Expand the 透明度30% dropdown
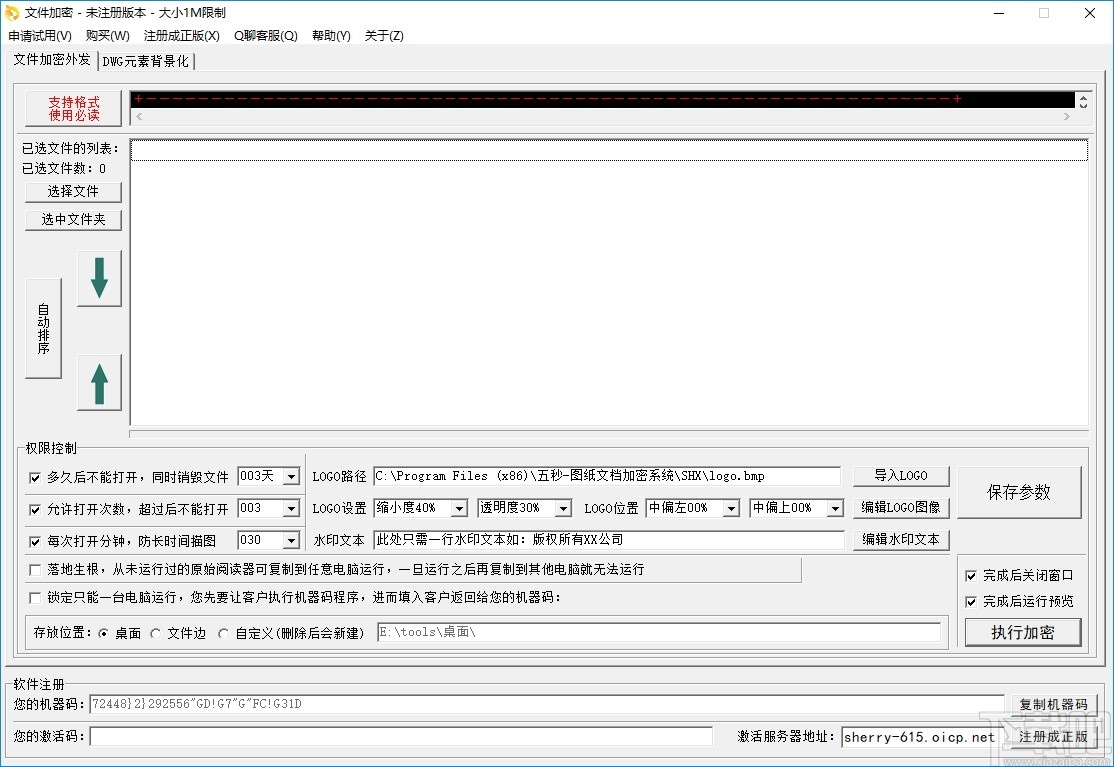 click(x=563, y=508)
